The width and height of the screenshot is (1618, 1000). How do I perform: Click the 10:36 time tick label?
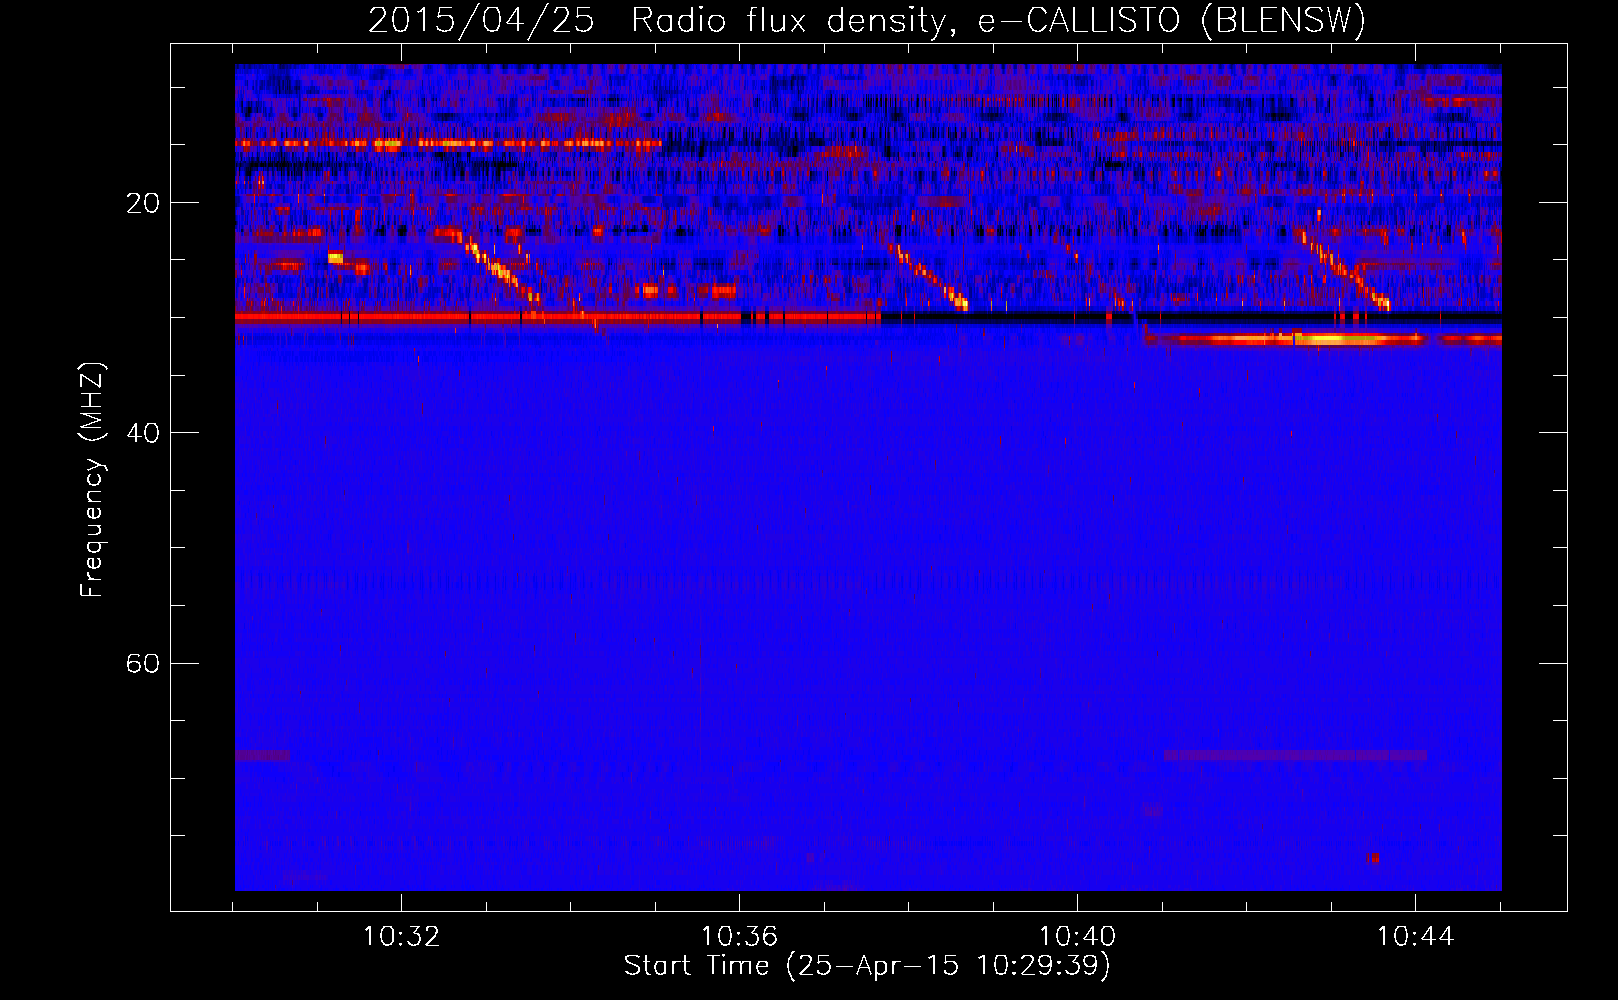pos(739,937)
